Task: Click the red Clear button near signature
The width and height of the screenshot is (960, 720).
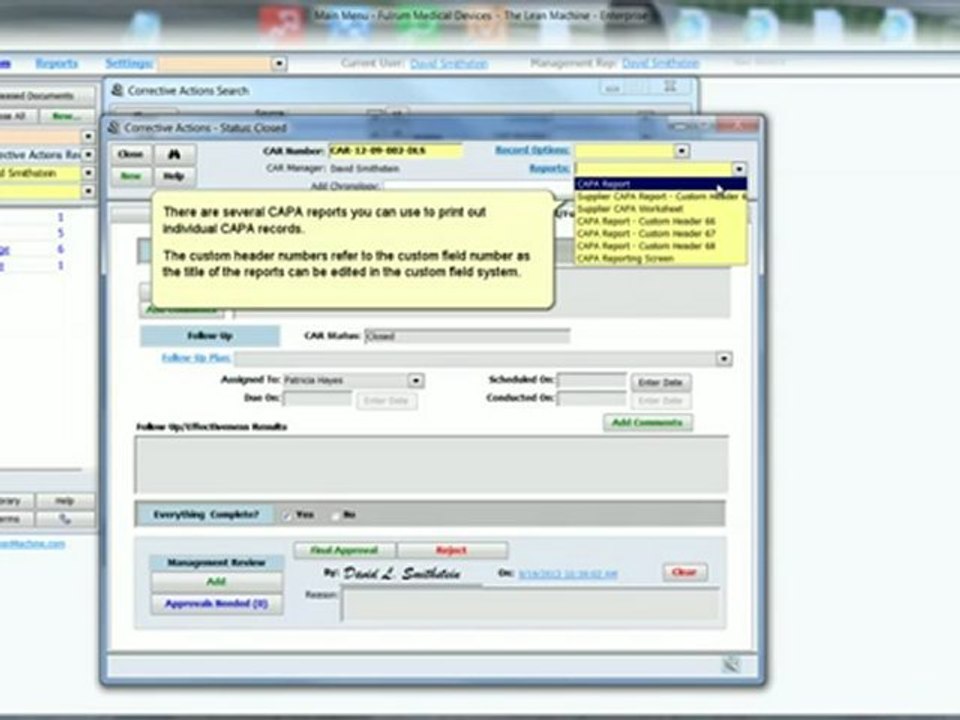Action: click(684, 572)
